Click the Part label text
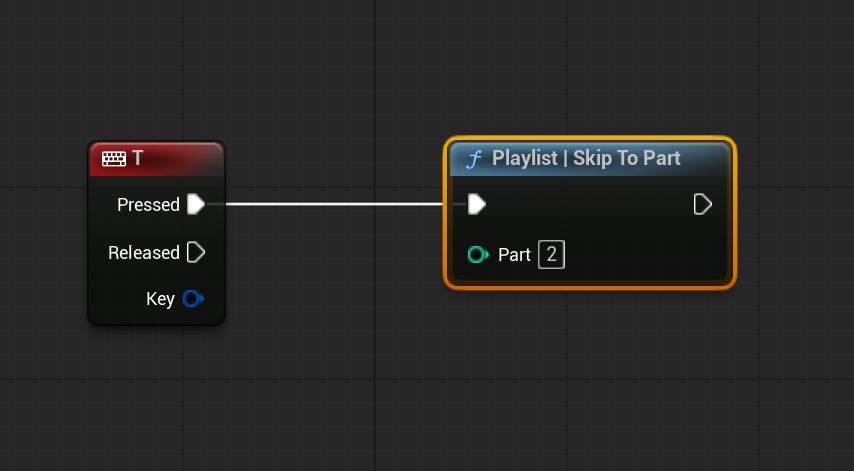The width and height of the screenshot is (854, 471). click(514, 255)
